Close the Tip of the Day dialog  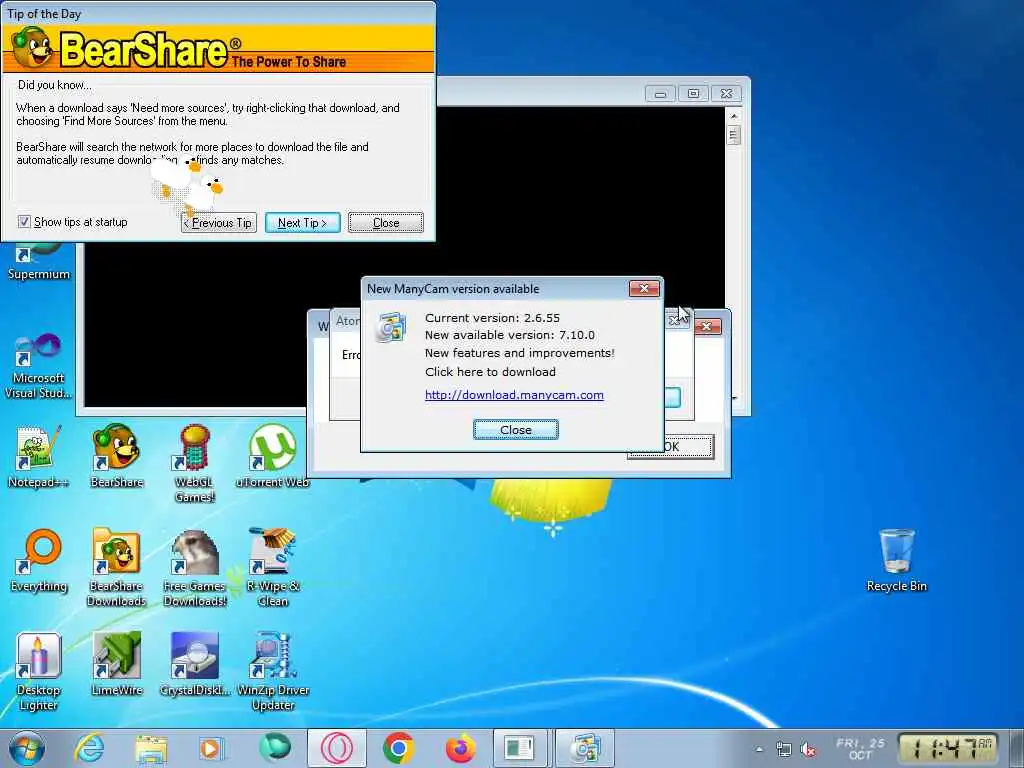tap(385, 223)
